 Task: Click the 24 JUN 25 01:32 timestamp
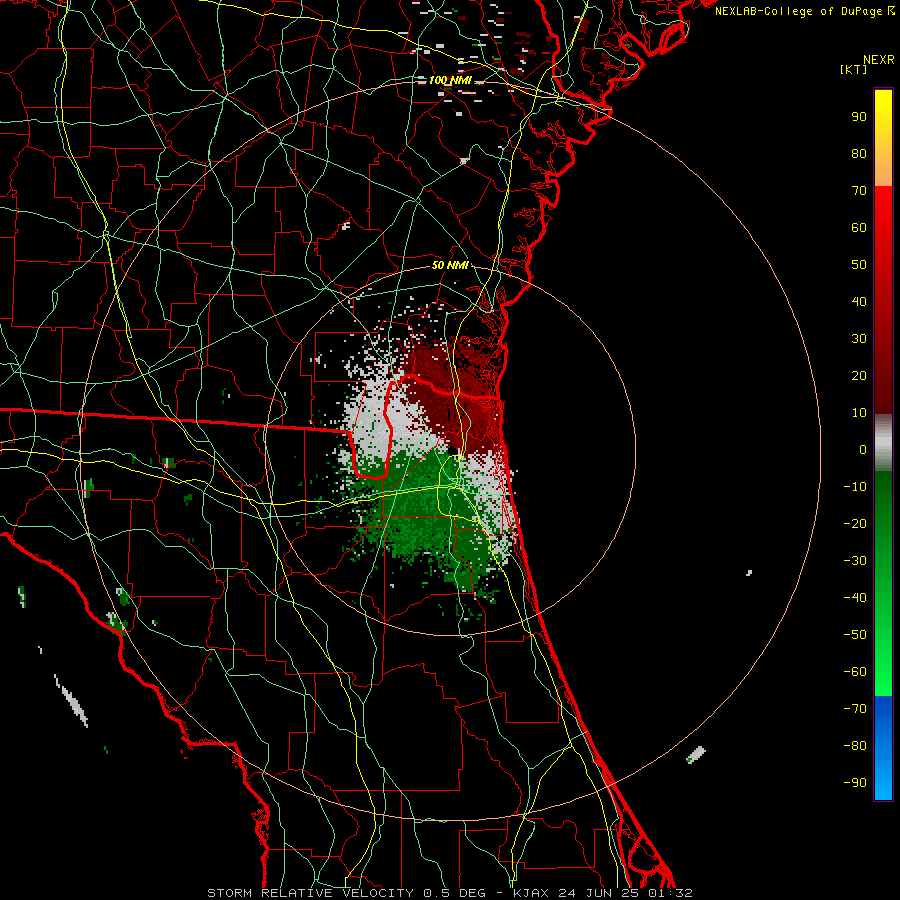624,893
